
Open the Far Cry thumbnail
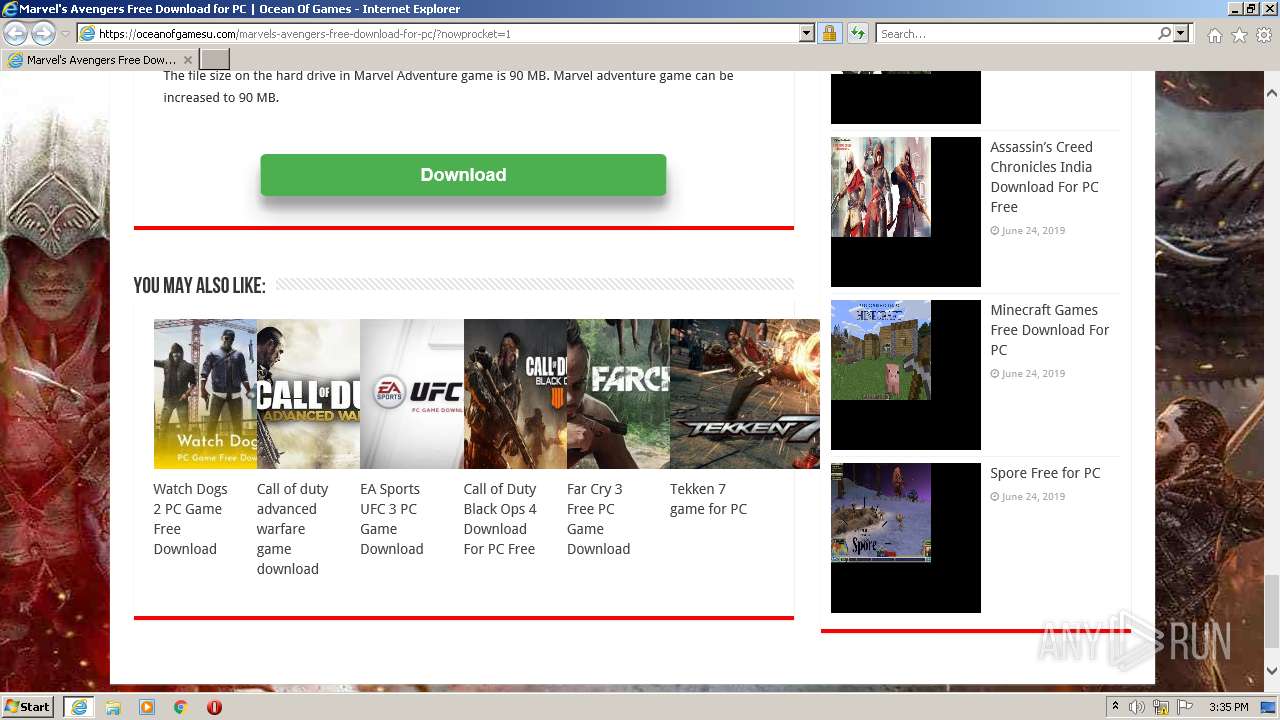(618, 394)
